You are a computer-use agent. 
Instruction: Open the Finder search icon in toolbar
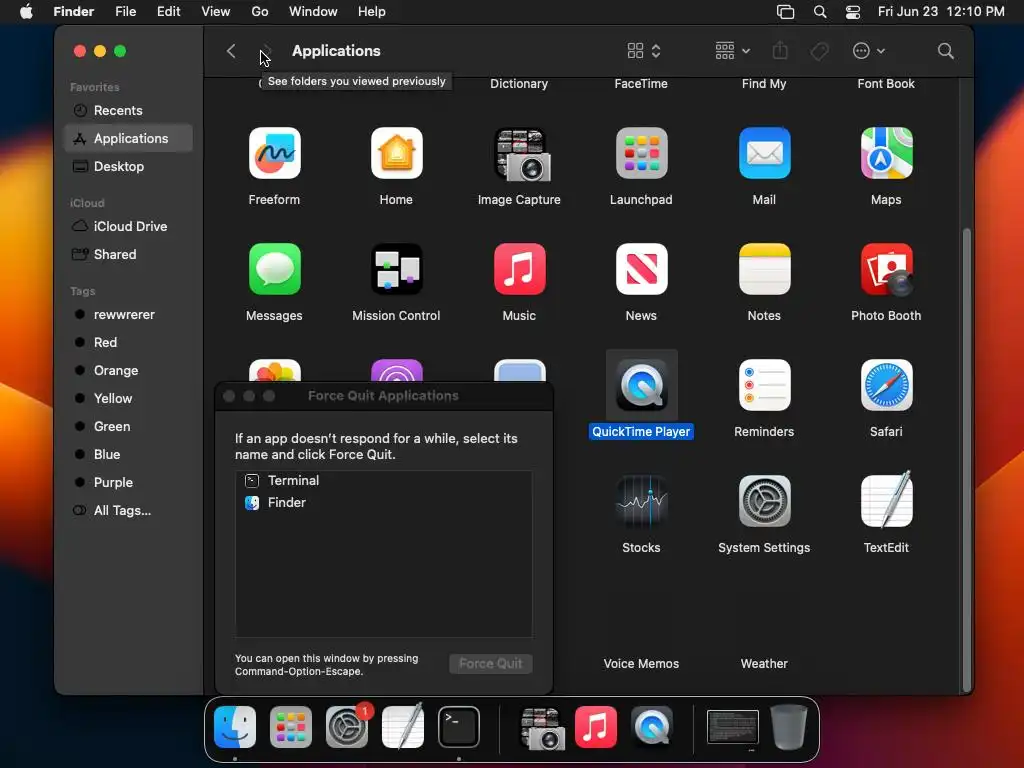click(945, 51)
